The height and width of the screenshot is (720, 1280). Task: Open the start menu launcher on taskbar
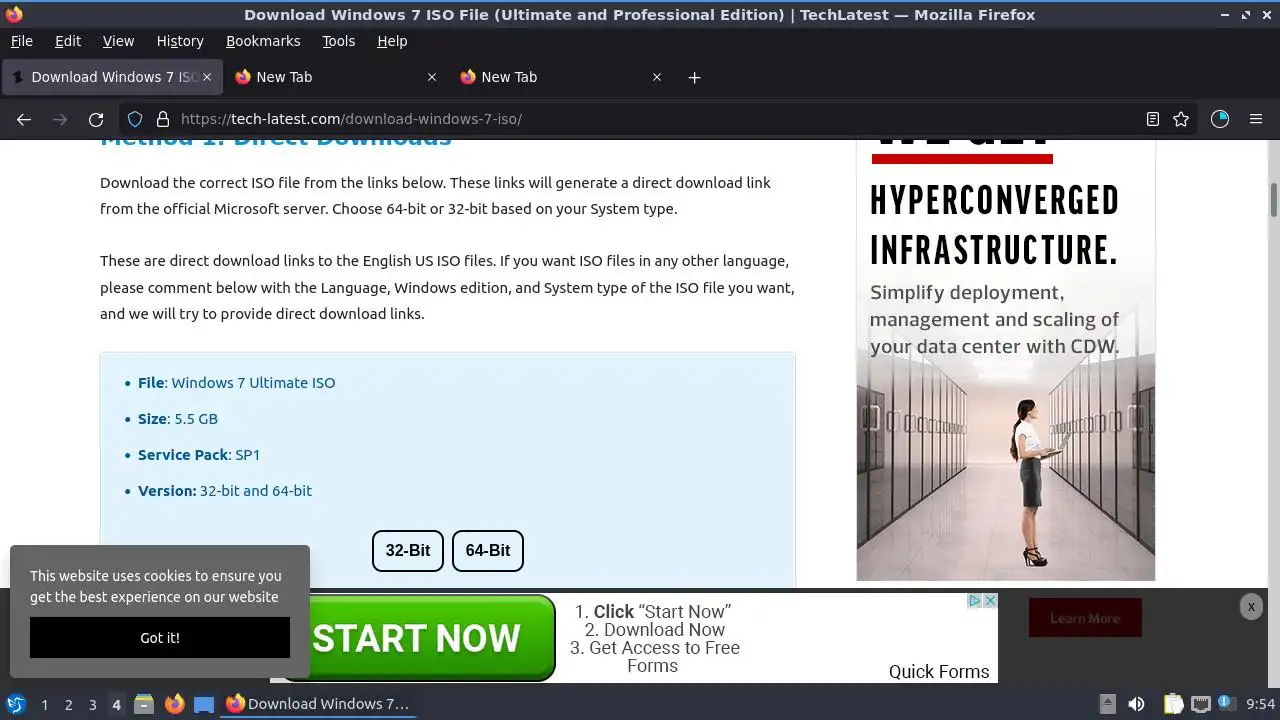(x=16, y=704)
